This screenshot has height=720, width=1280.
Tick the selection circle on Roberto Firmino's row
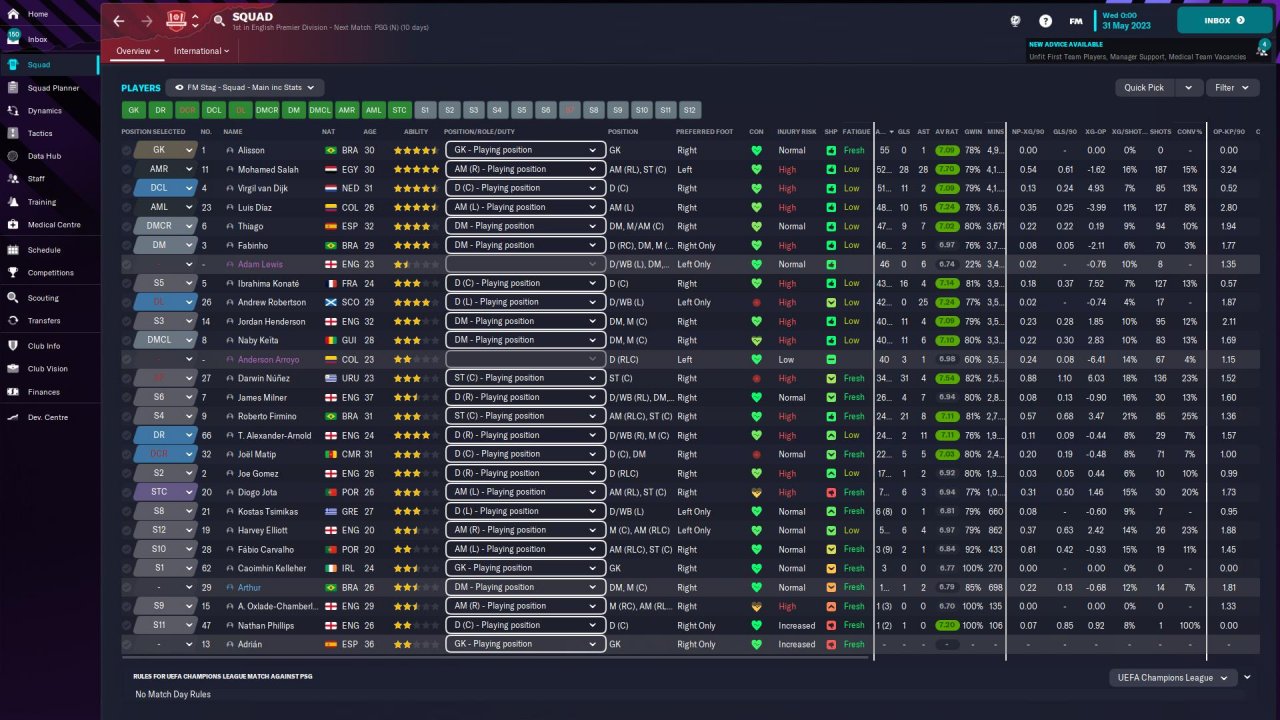click(127, 416)
